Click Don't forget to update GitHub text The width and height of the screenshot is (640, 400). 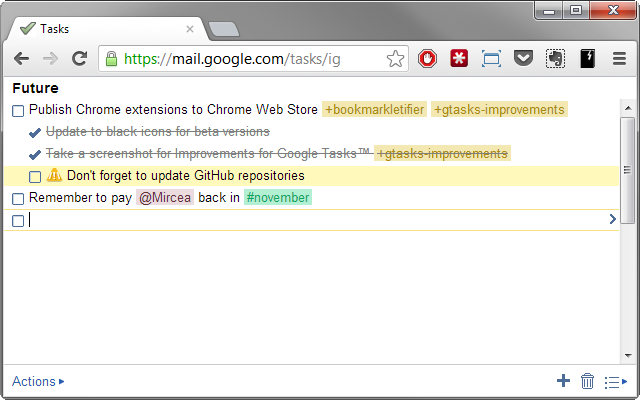pos(186,176)
